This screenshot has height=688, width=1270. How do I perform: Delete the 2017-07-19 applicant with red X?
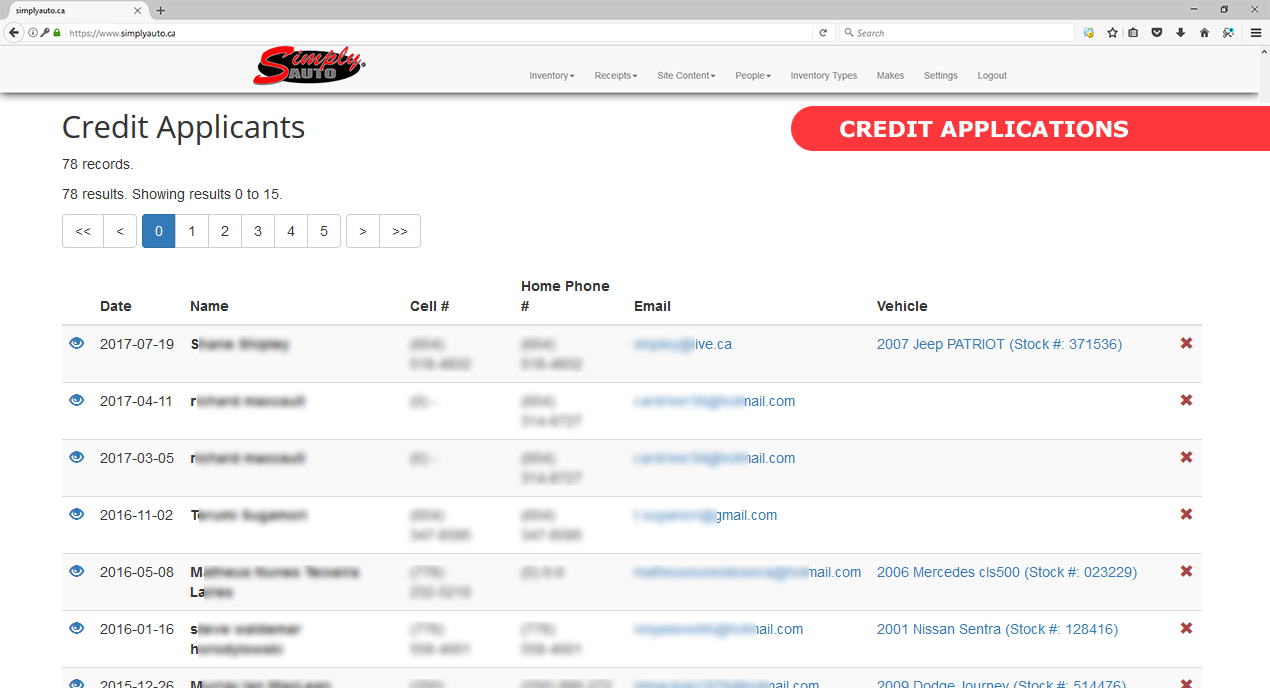click(1186, 343)
